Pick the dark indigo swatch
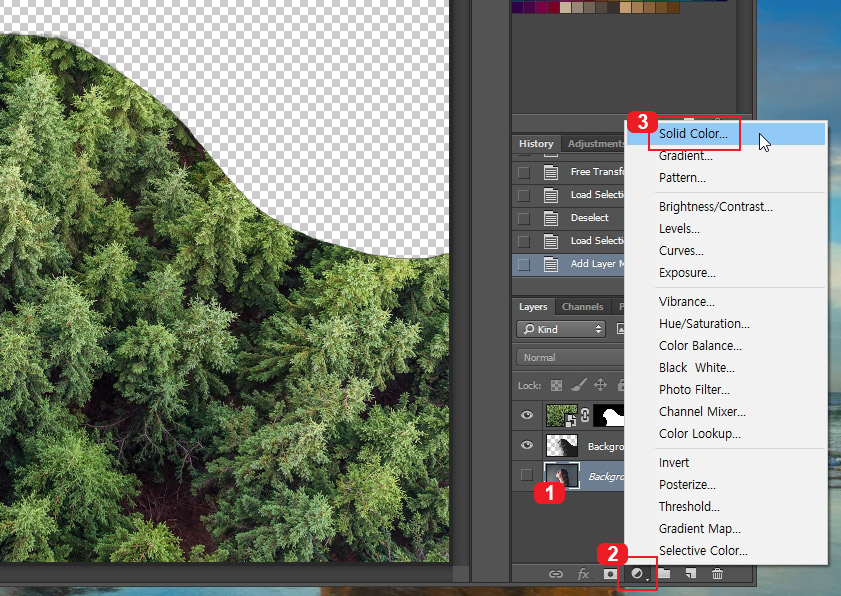The image size is (841, 596). [x=518, y=8]
